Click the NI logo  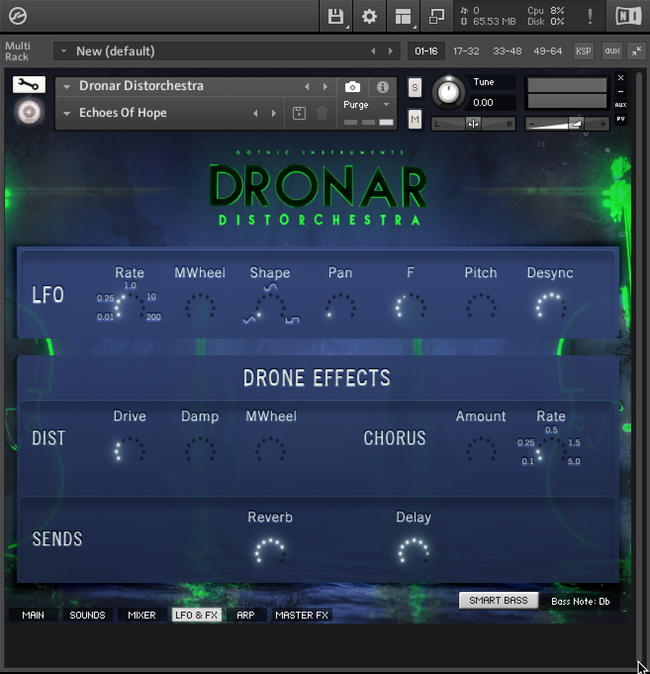point(628,16)
